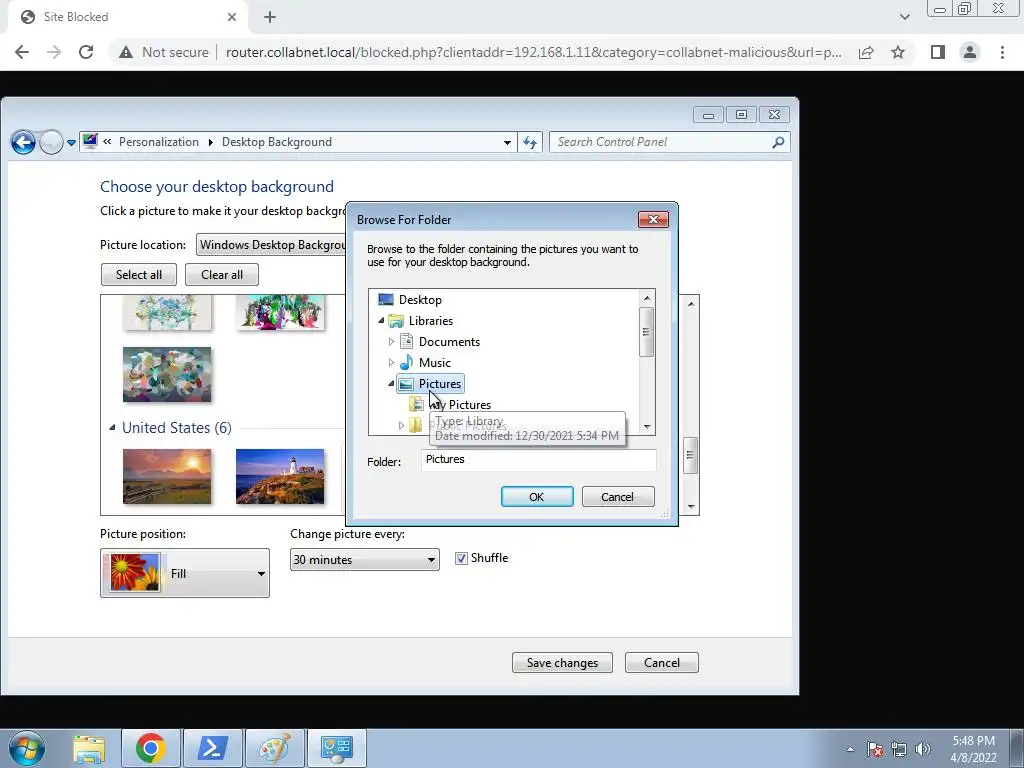Open address bar history dropdown
The height and width of the screenshot is (768, 1024).
[x=507, y=142]
